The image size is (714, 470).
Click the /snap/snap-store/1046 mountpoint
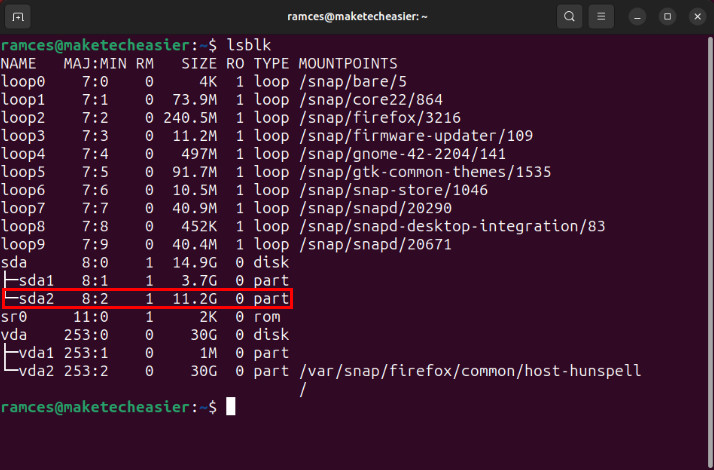click(393, 190)
